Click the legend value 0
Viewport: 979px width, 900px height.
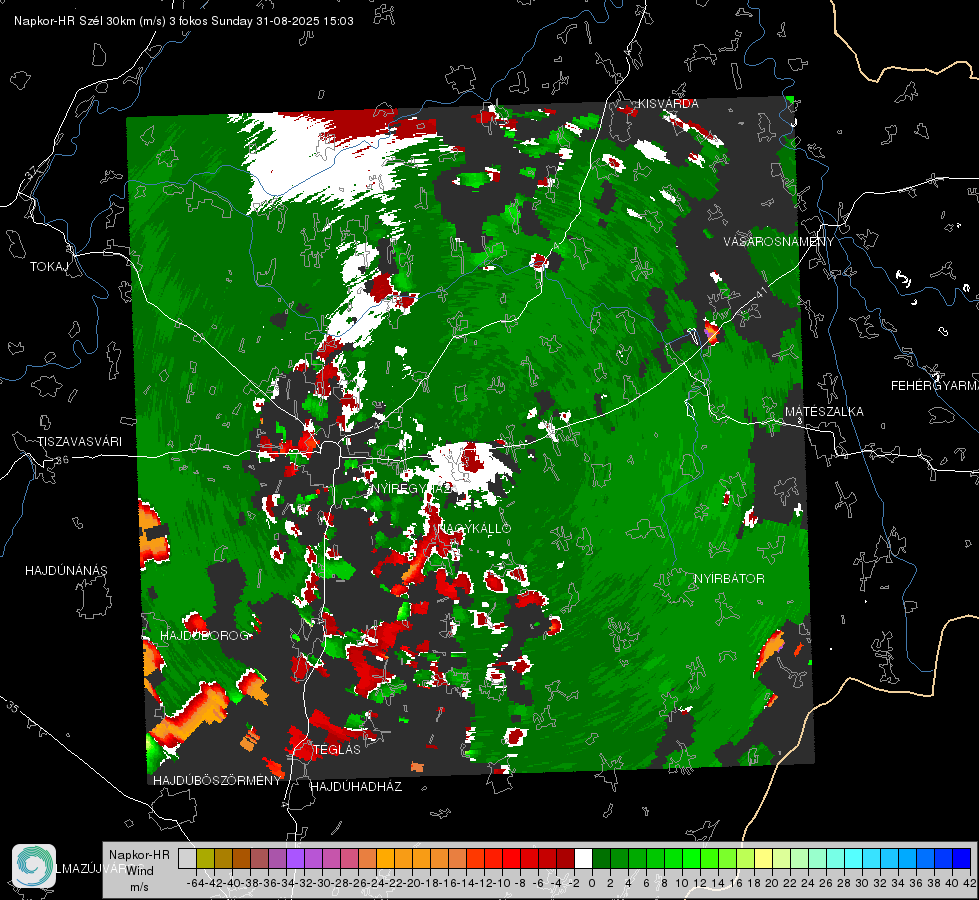592,883
